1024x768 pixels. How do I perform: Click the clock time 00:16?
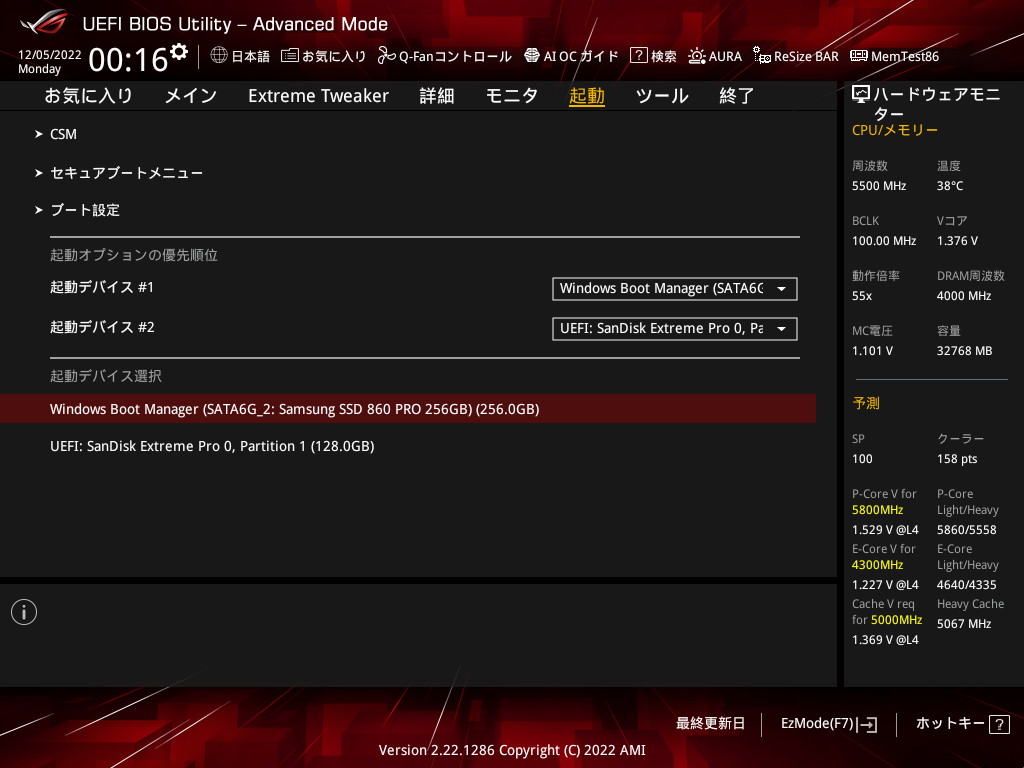pyautogui.click(x=128, y=60)
